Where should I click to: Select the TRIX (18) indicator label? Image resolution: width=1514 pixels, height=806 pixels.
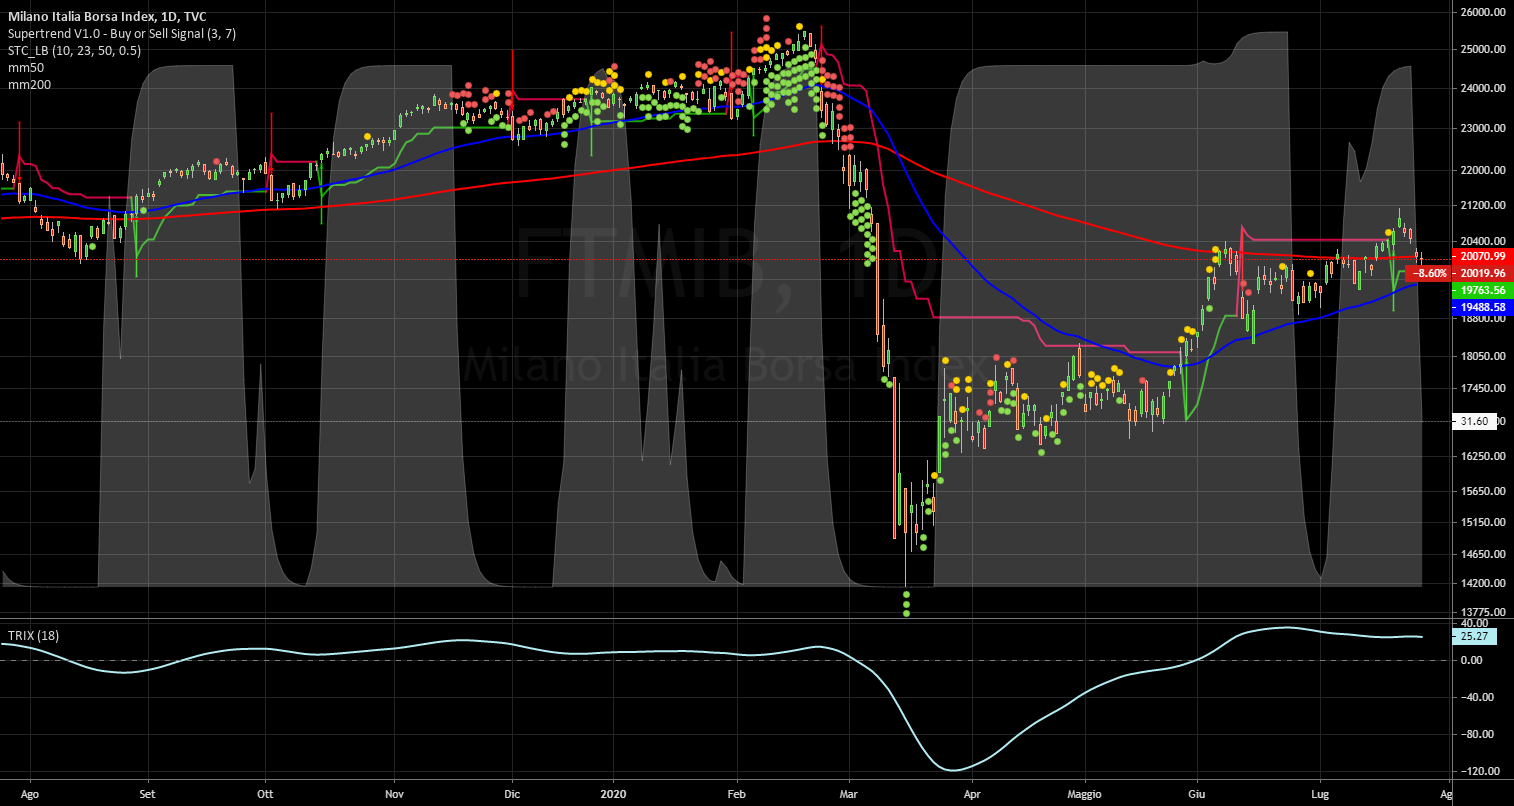34,635
